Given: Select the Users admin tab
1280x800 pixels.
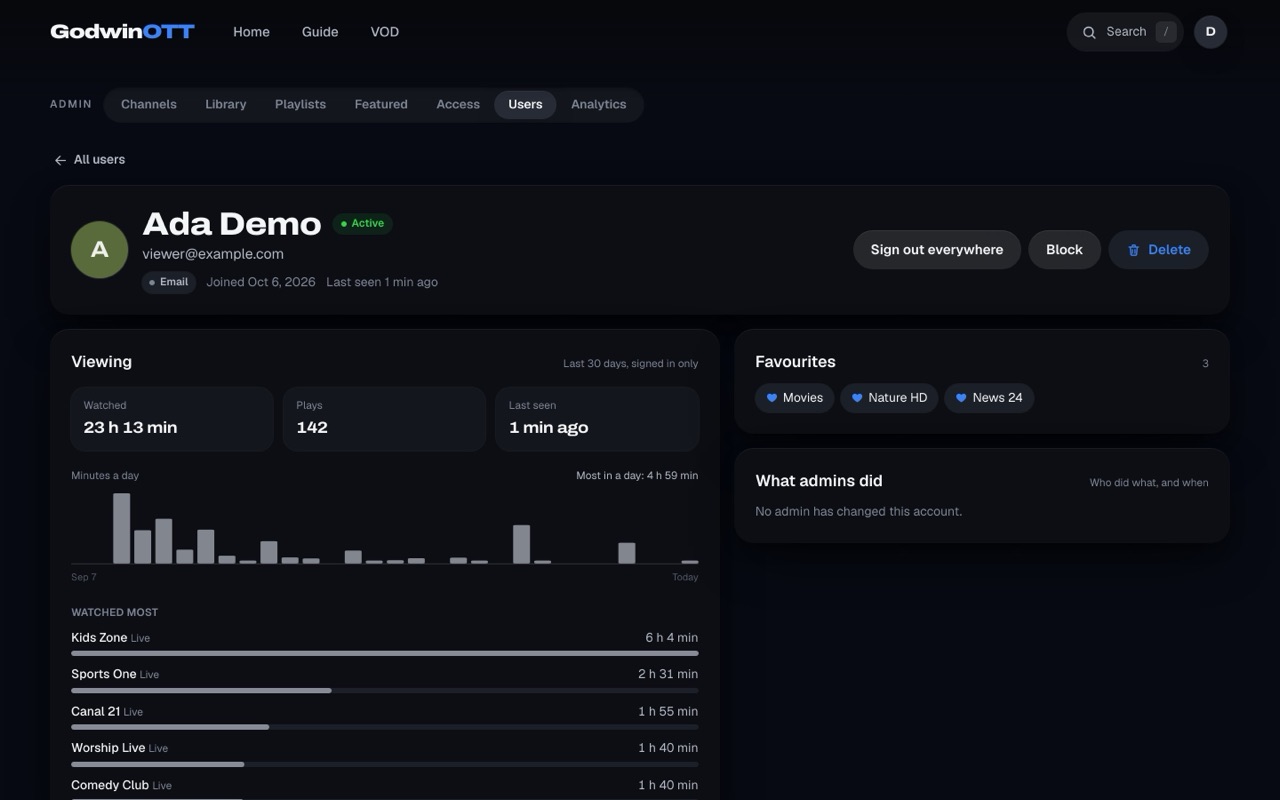Looking at the screenshot, I should click(x=525, y=104).
